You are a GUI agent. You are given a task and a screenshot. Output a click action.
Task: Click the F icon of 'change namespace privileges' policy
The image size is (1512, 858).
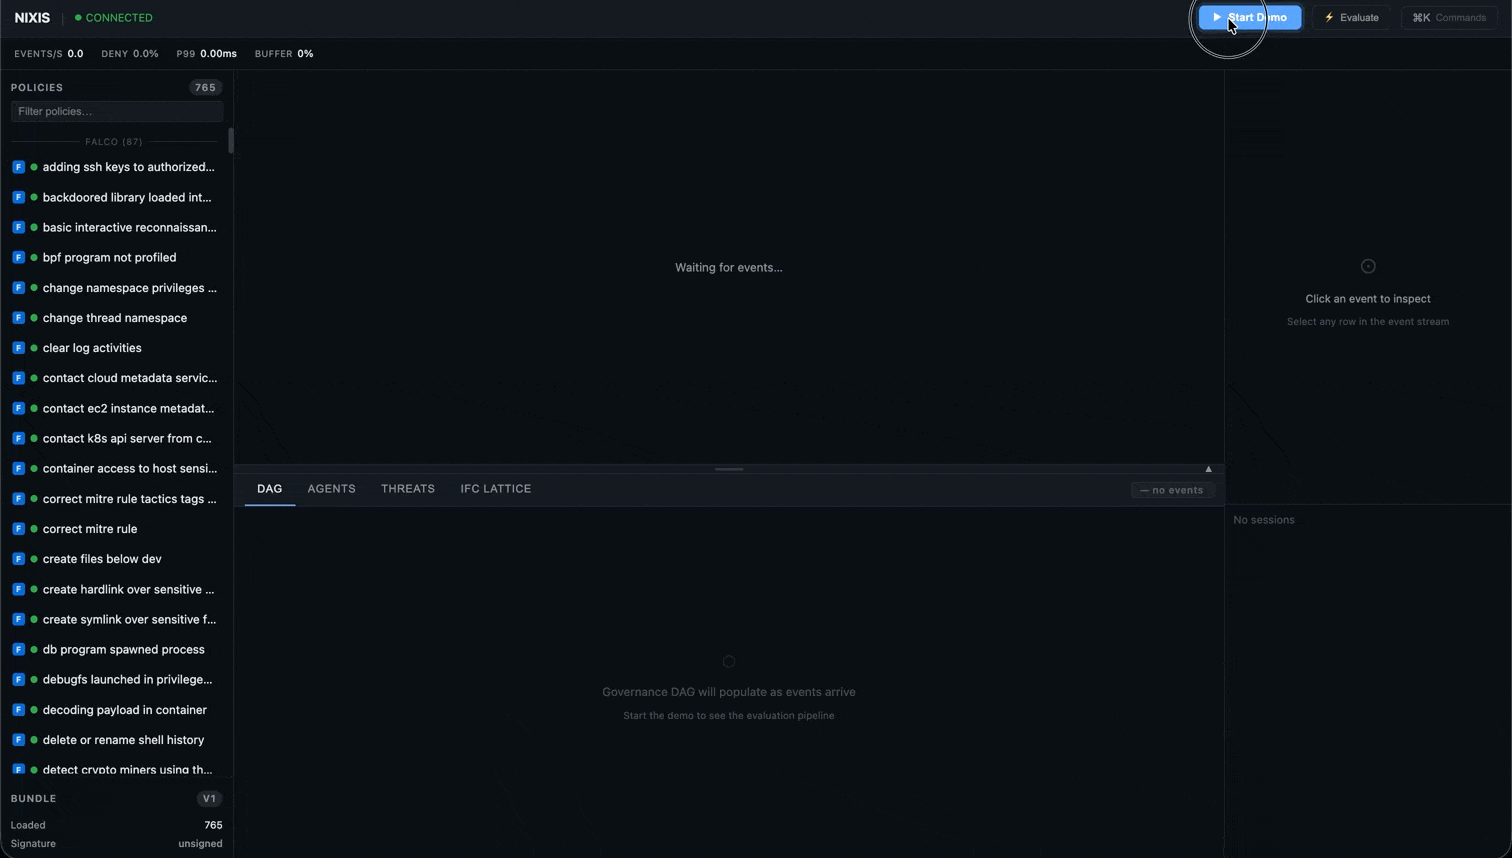tap(18, 288)
